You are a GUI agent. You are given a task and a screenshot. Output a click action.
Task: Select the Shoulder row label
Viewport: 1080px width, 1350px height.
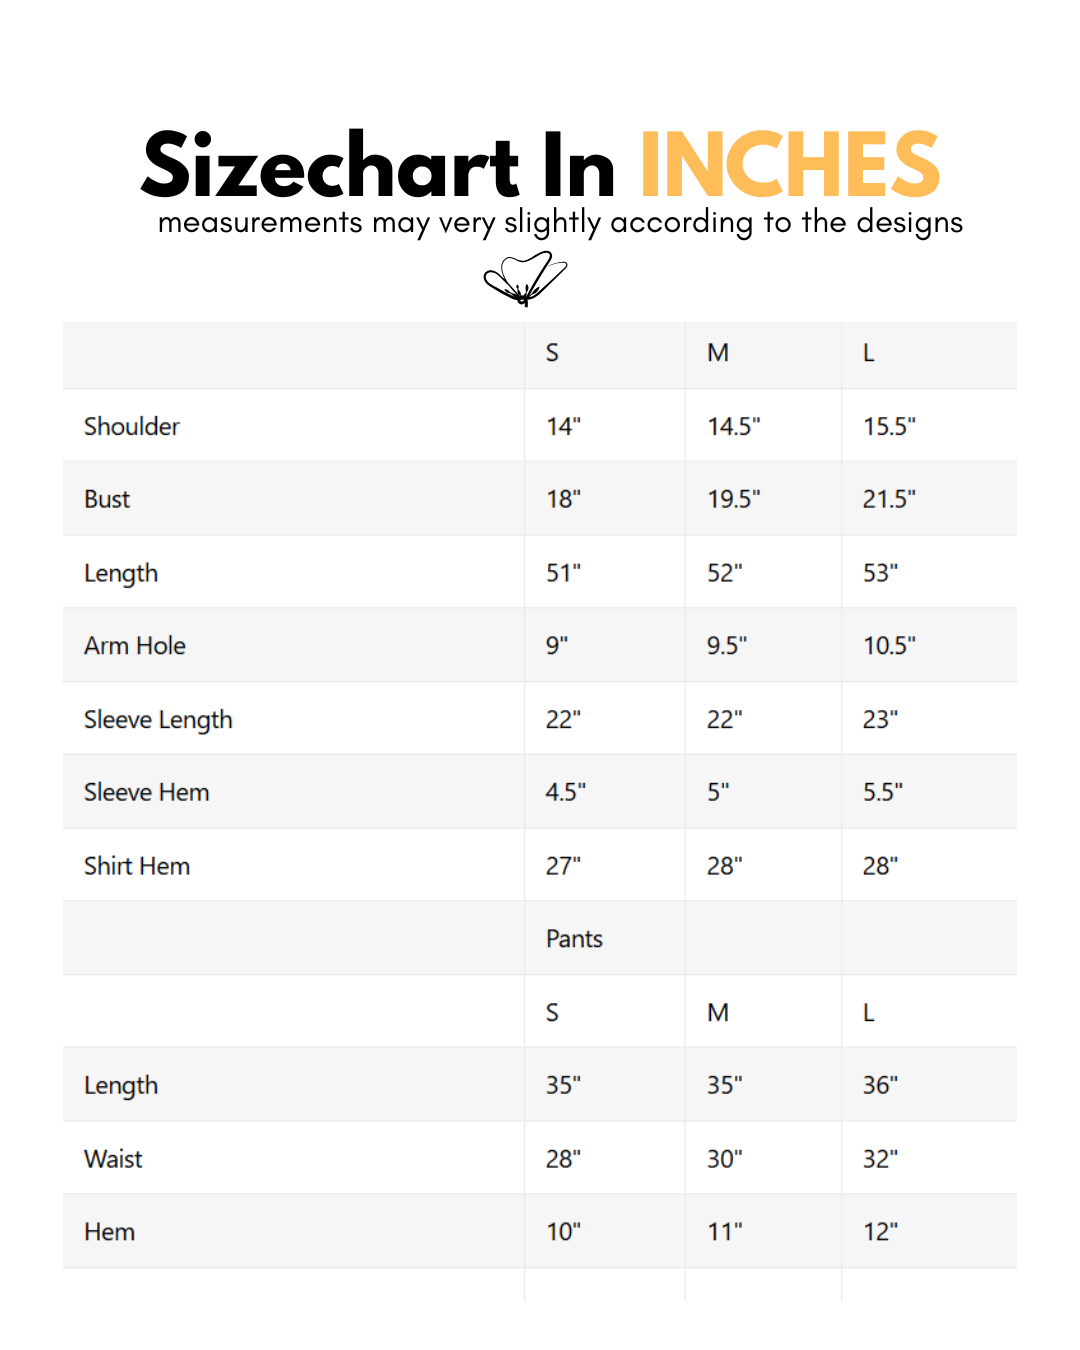pos(132,426)
